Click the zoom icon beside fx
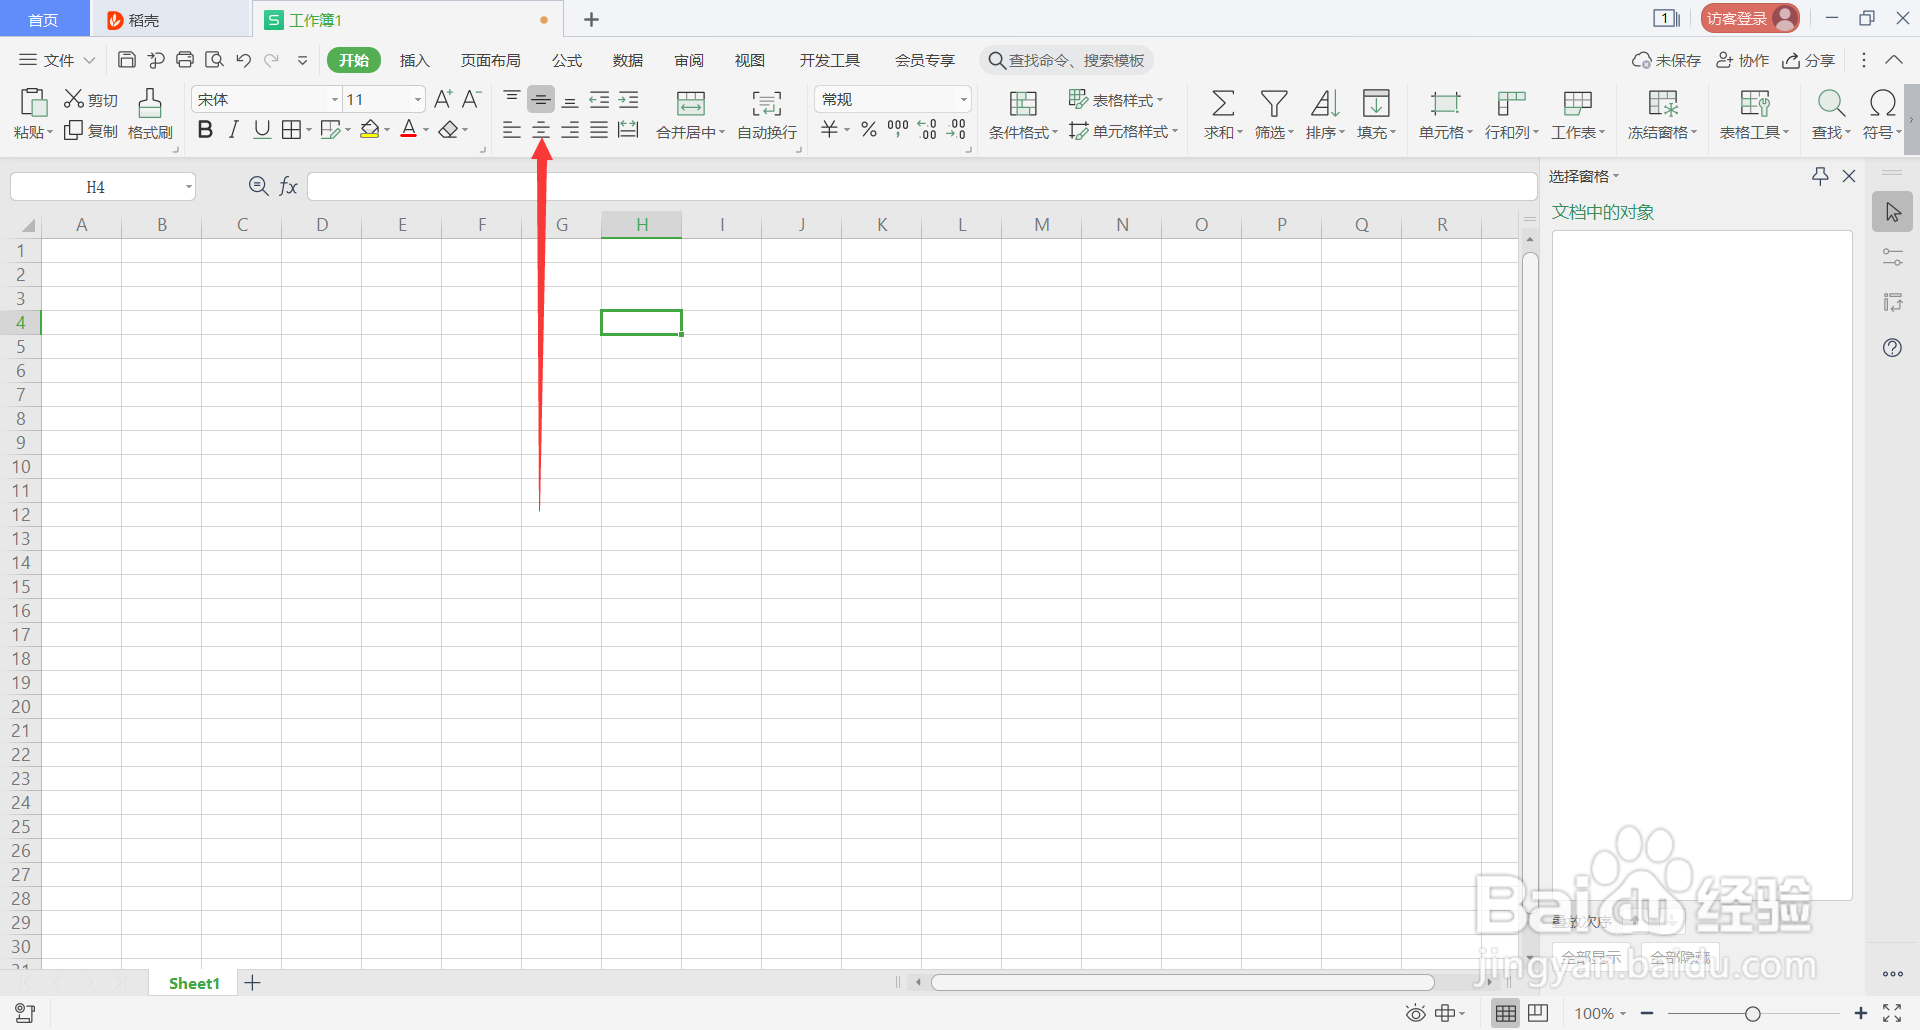This screenshot has width=1920, height=1030. [x=258, y=186]
